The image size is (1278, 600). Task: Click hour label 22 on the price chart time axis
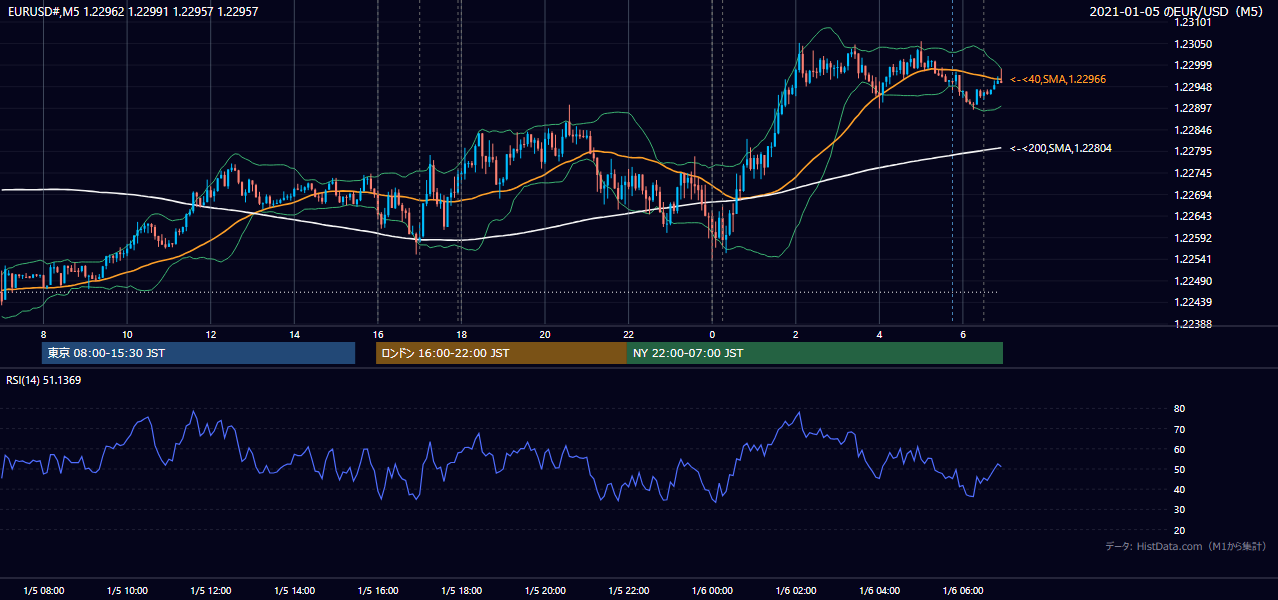point(628,334)
